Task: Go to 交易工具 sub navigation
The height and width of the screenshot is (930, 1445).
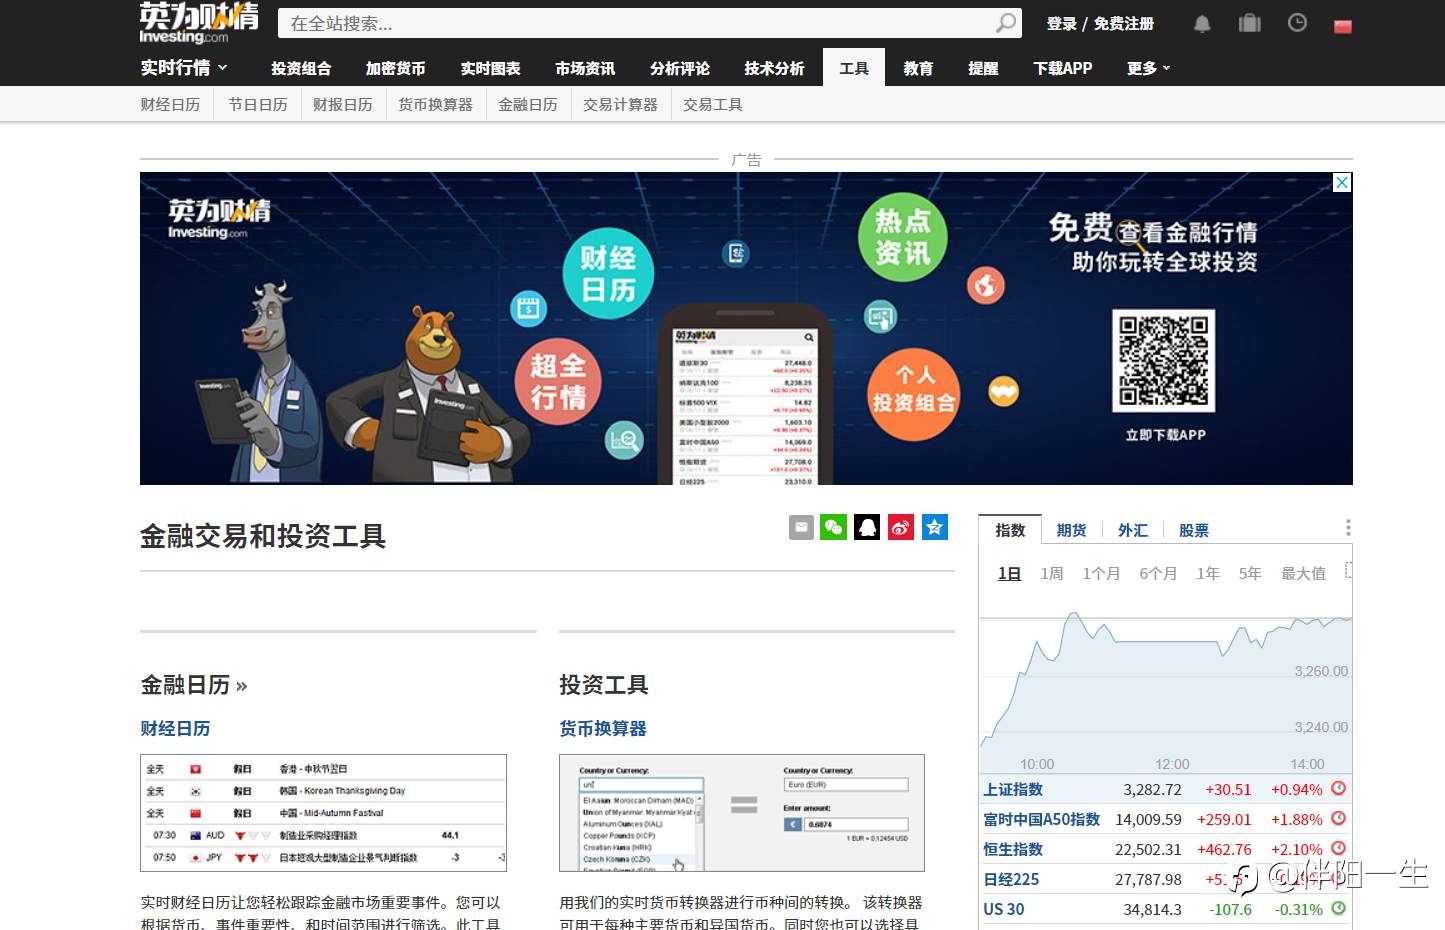Action: tap(712, 104)
